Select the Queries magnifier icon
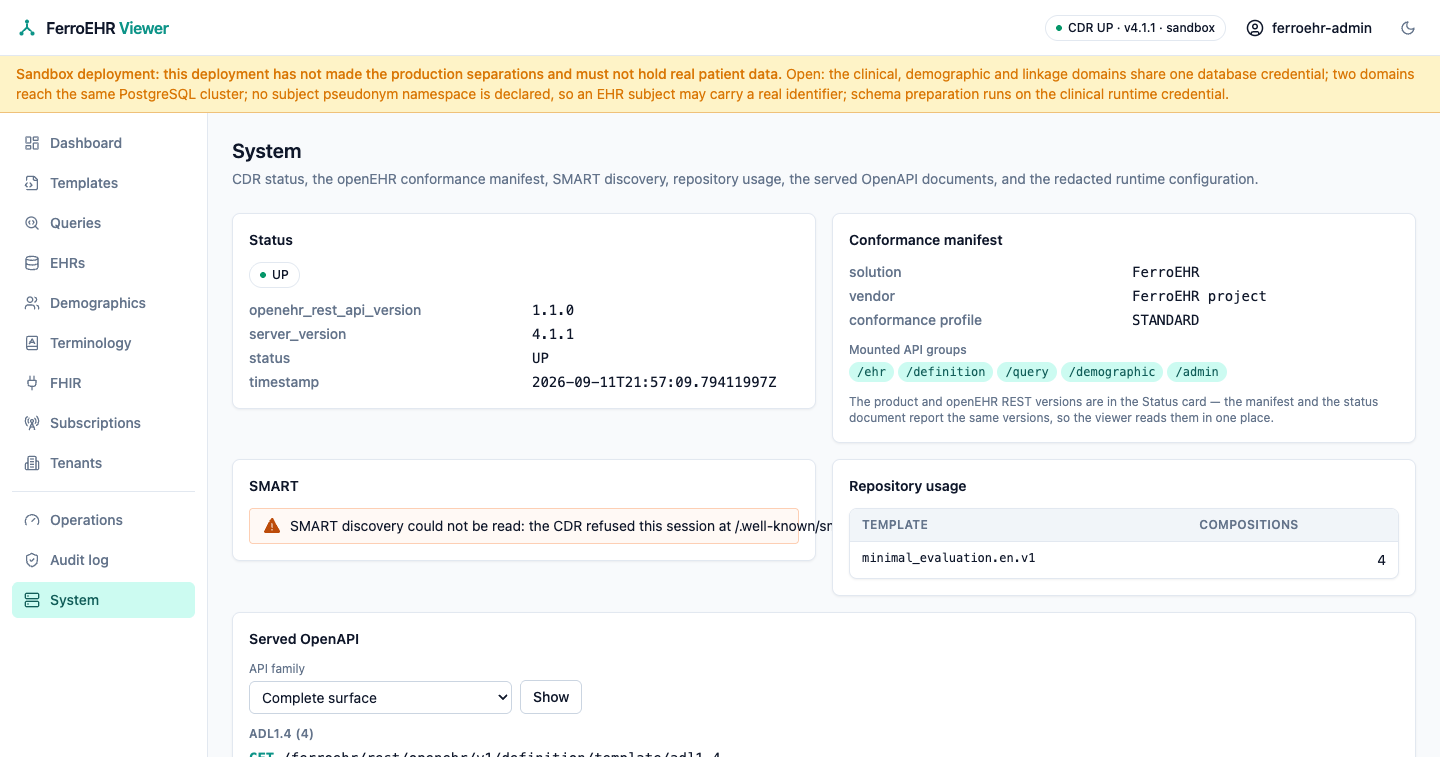Screen dimensions: 1440x757 click(x=32, y=223)
